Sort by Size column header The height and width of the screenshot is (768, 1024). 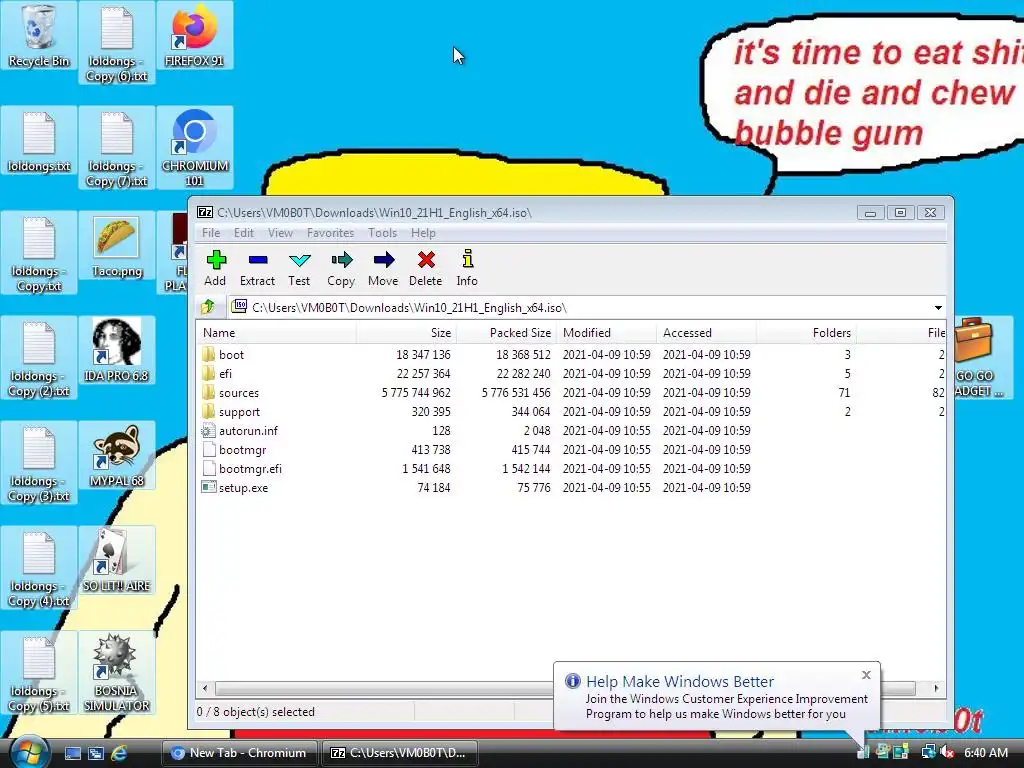tap(406, 332)
